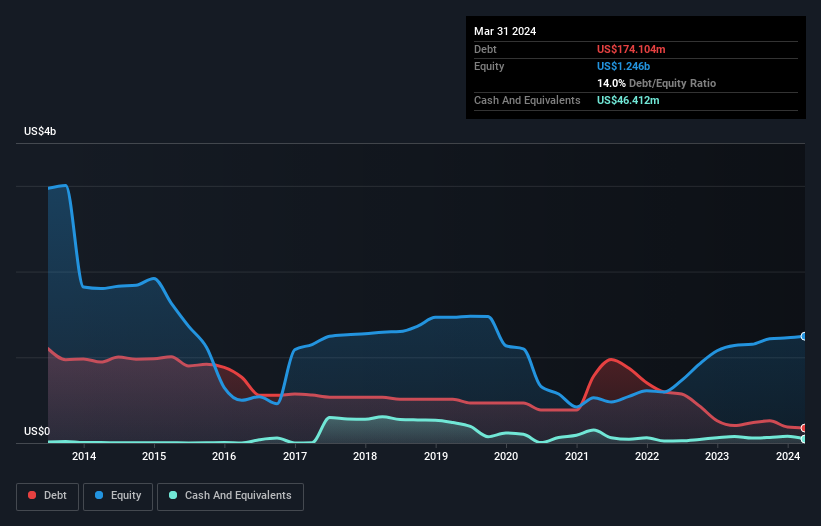Click the 2021 x-axis label

click(x=576, y=456)
